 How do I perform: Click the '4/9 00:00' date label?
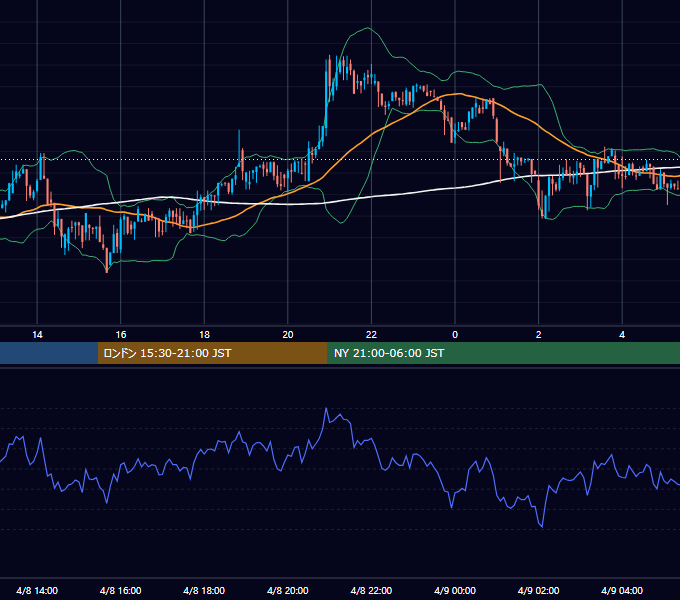click(455, 590)
